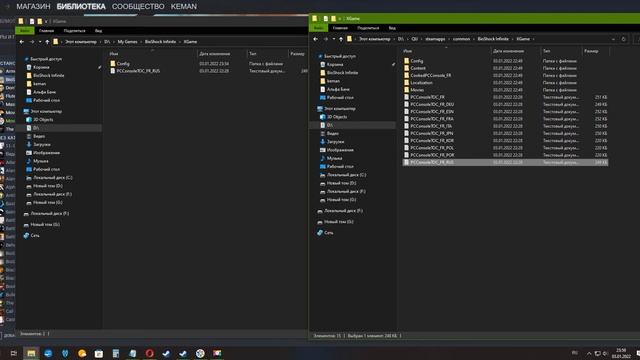Open the quick access toolbar dropdown in left window
The height and width of the screenshot is (360, 640).
(46, 21)
